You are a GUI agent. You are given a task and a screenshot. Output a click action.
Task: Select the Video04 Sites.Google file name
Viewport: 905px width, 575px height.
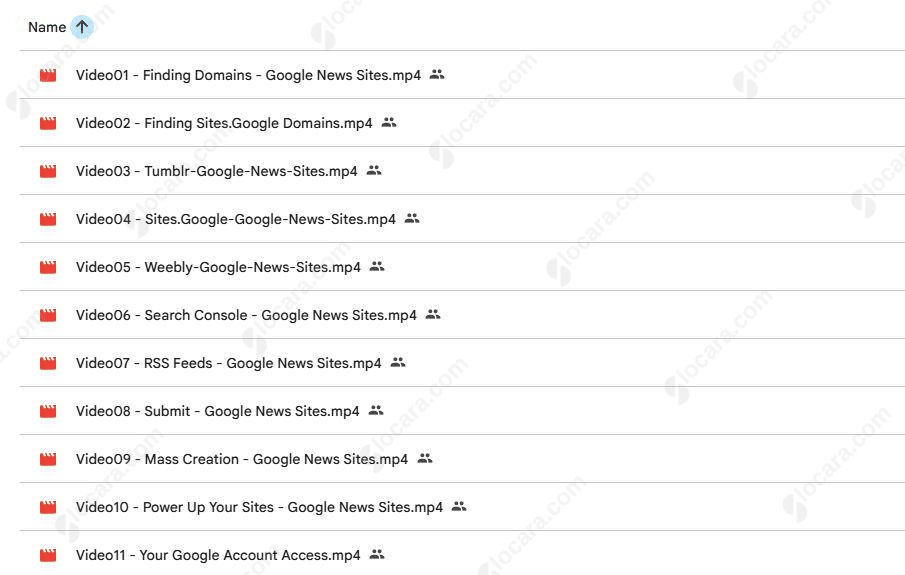(x=236, y=219)
